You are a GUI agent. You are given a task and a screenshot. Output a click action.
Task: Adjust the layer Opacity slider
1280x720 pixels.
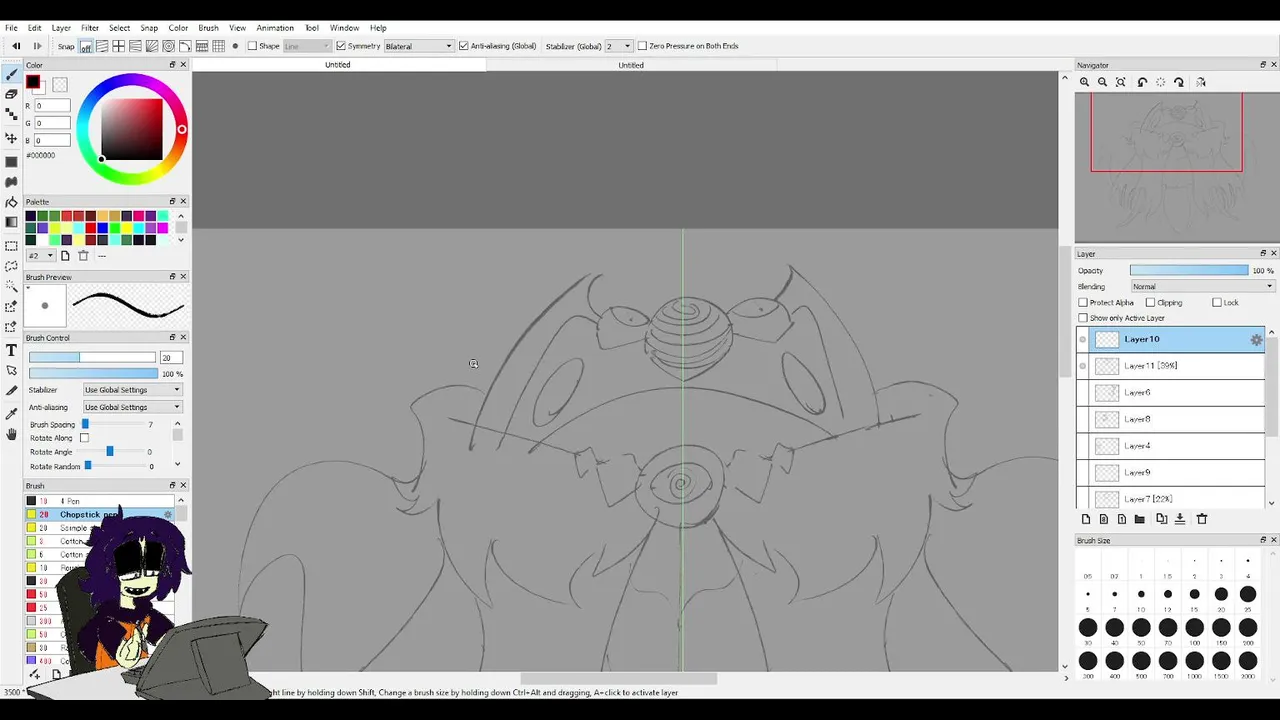click(x=1189, y=271)
